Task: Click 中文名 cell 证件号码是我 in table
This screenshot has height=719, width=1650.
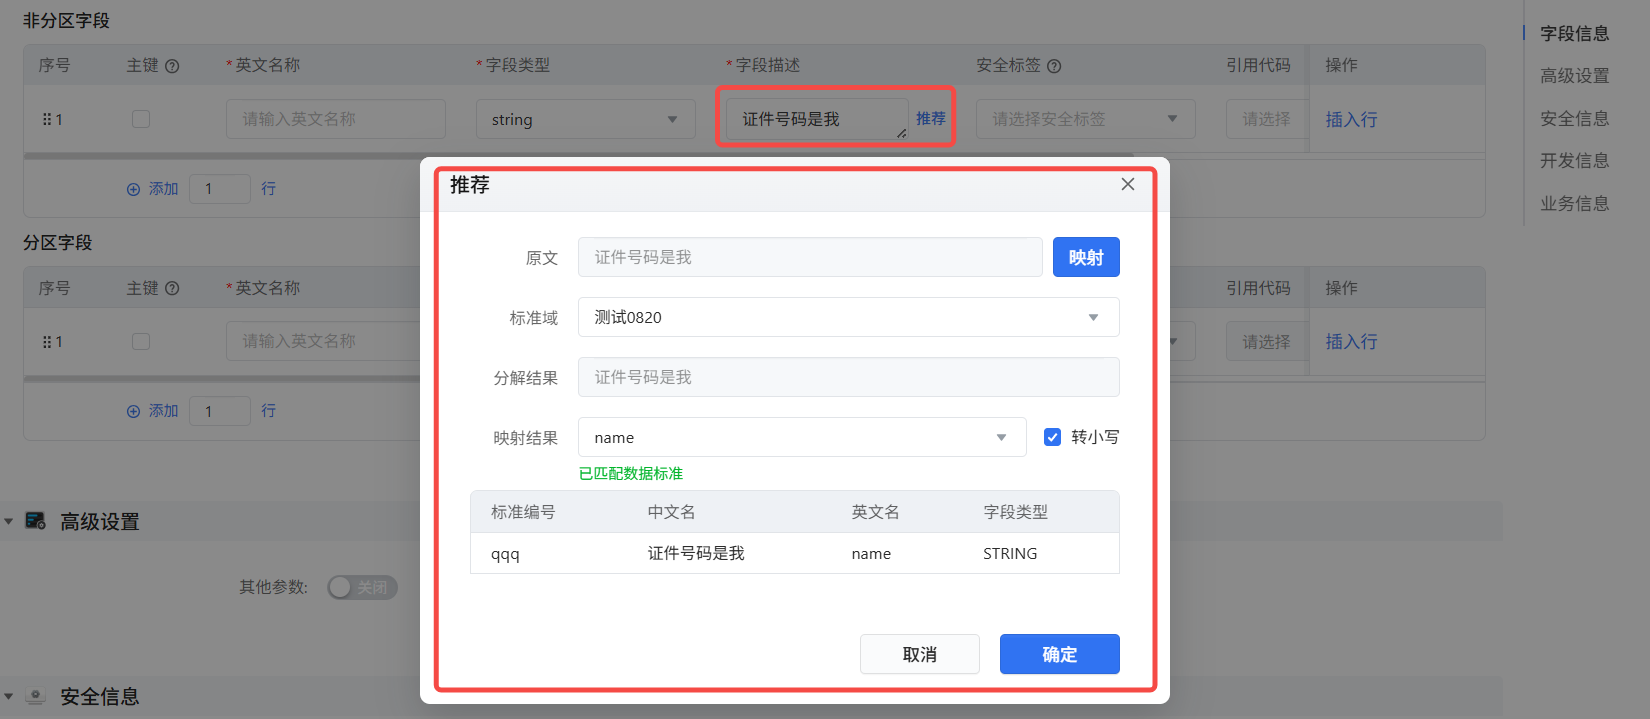Action: [x=696, y=553]
